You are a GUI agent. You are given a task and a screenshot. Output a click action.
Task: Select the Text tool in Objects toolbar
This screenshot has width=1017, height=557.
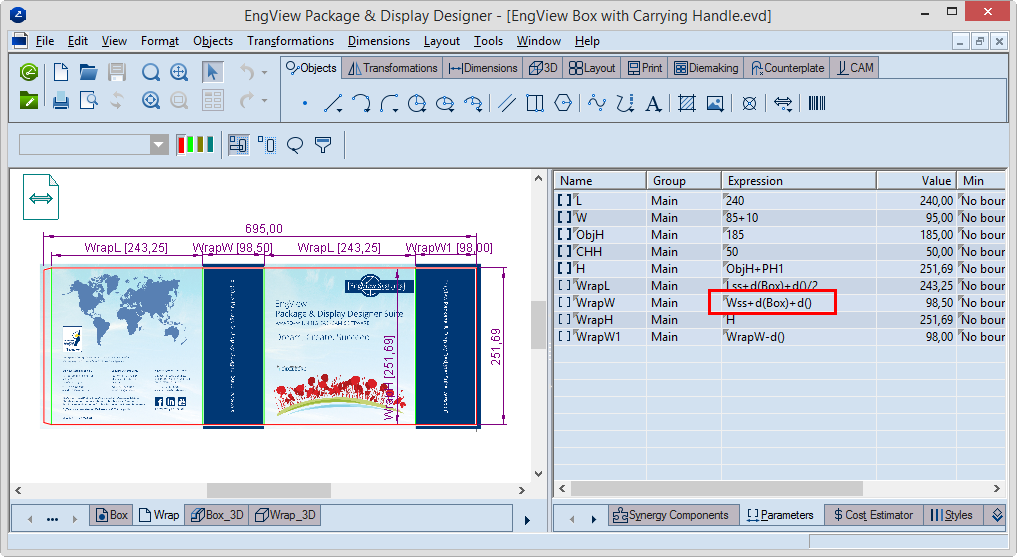[x=654, y=103]
